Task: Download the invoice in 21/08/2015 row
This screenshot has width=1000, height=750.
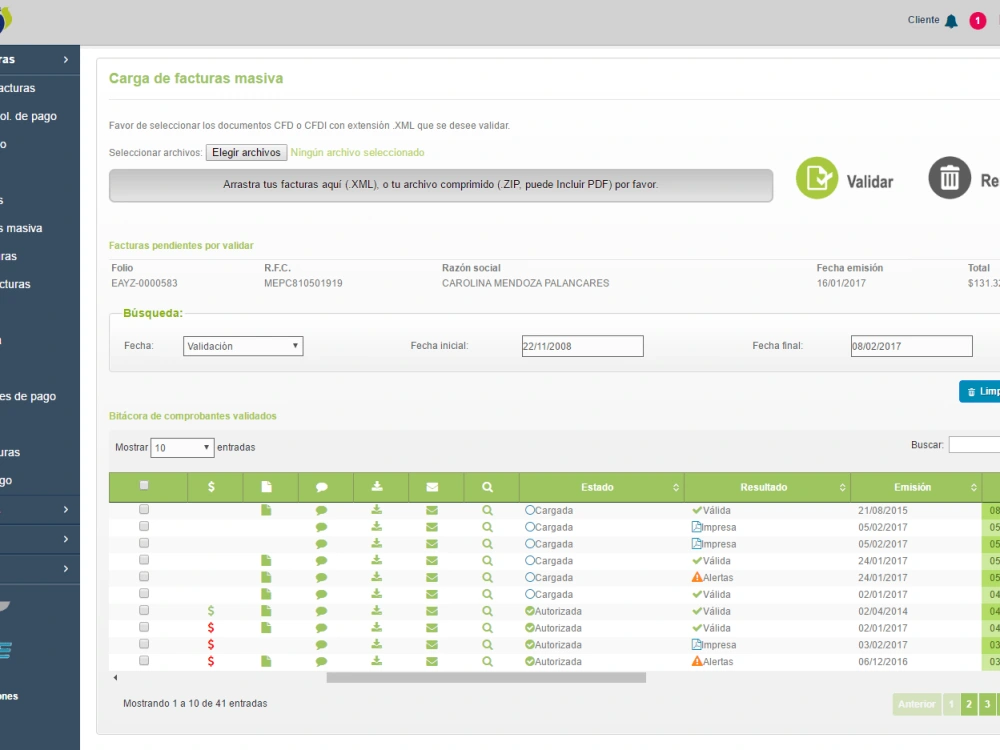Action: [377, 510]
